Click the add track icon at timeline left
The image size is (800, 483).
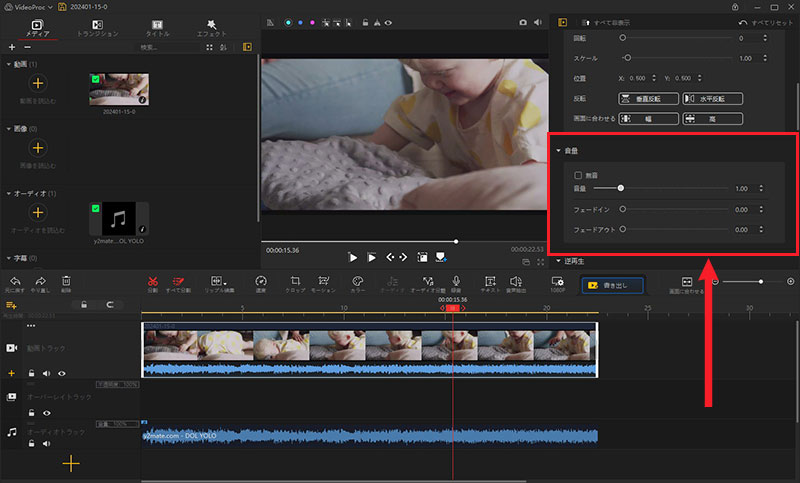point(11,305)
